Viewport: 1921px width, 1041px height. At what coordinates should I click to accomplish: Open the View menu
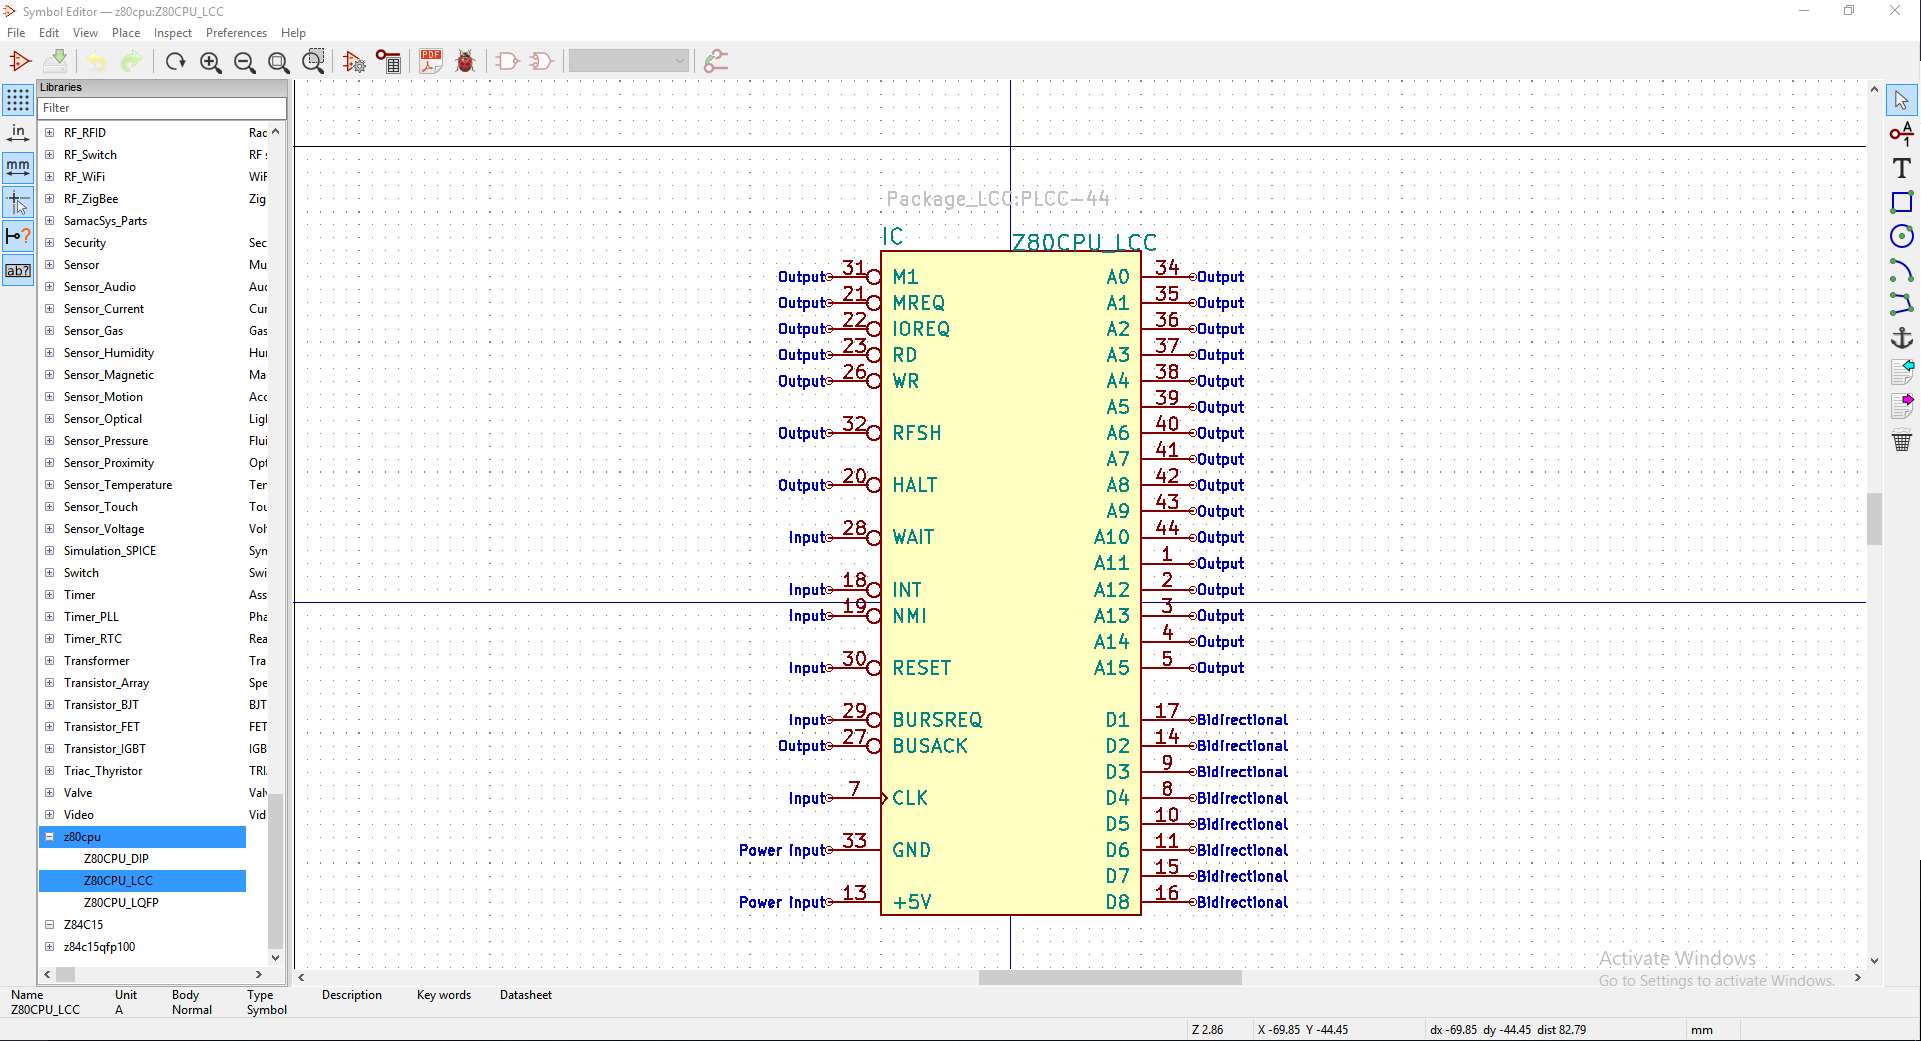(x=85, y=33)
